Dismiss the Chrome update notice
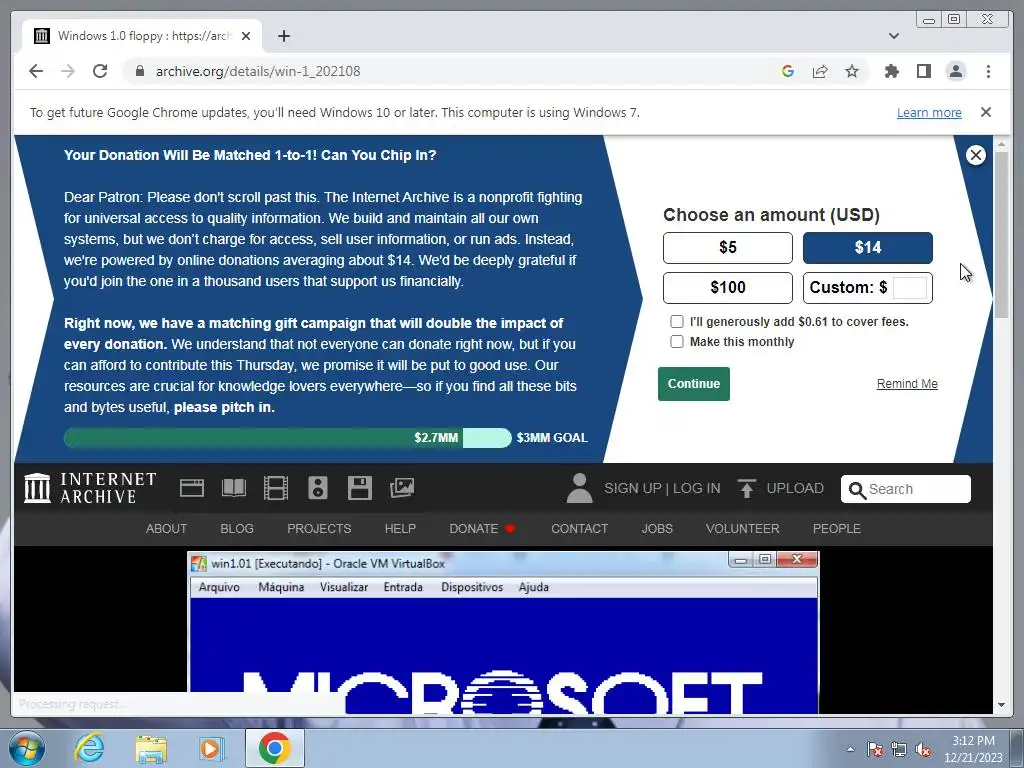1024x768 pixels. point(985,112)
